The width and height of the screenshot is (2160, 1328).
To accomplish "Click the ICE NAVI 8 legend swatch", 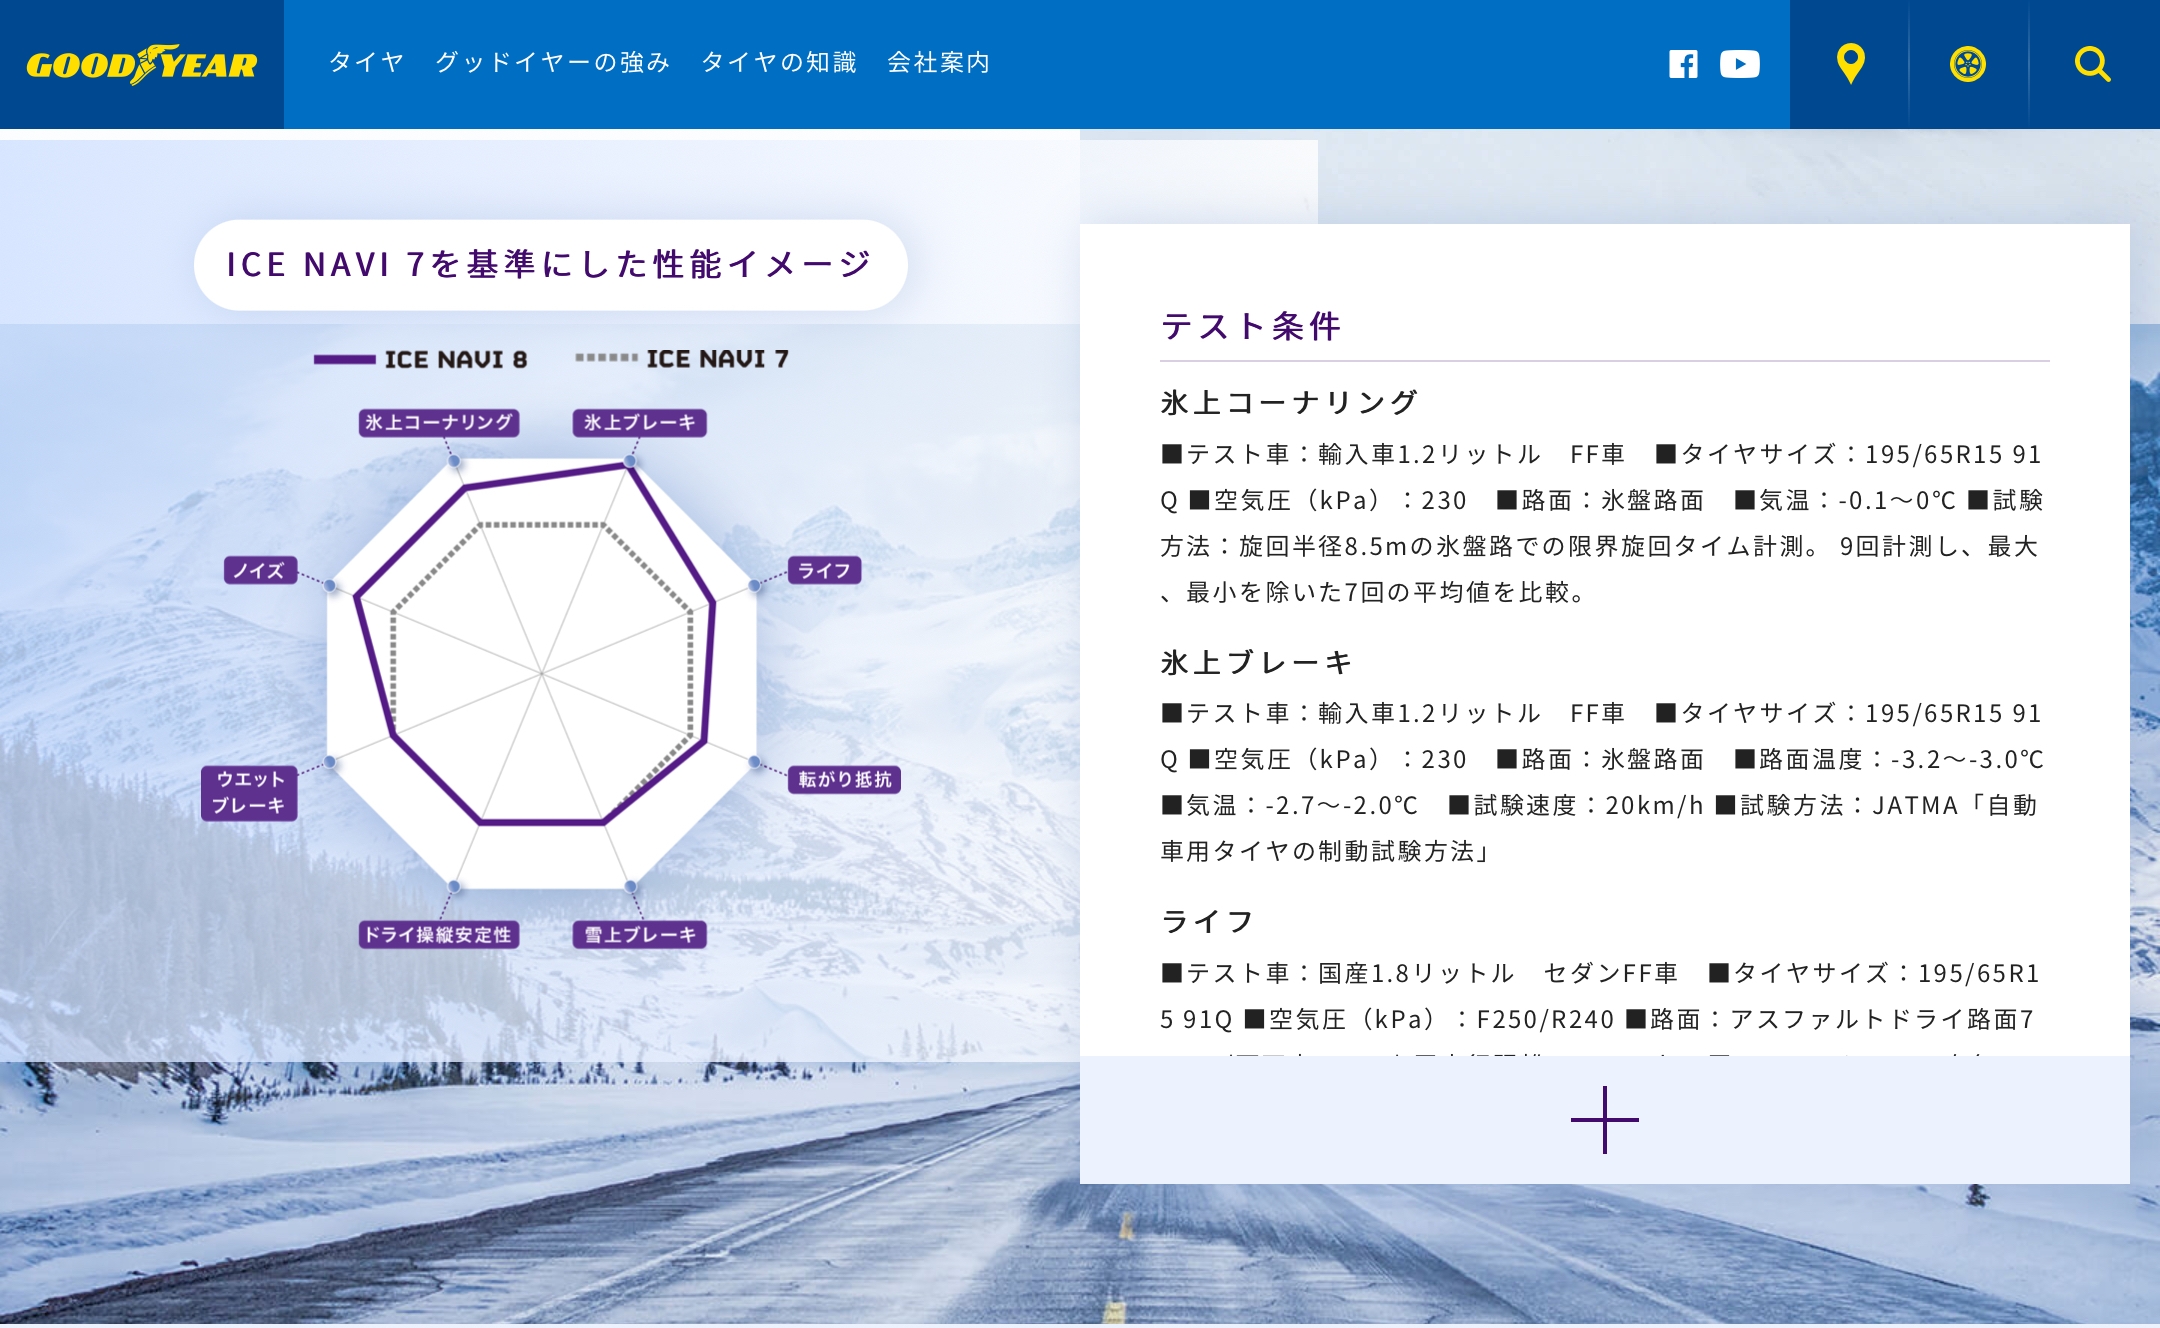I will (345, 359).
